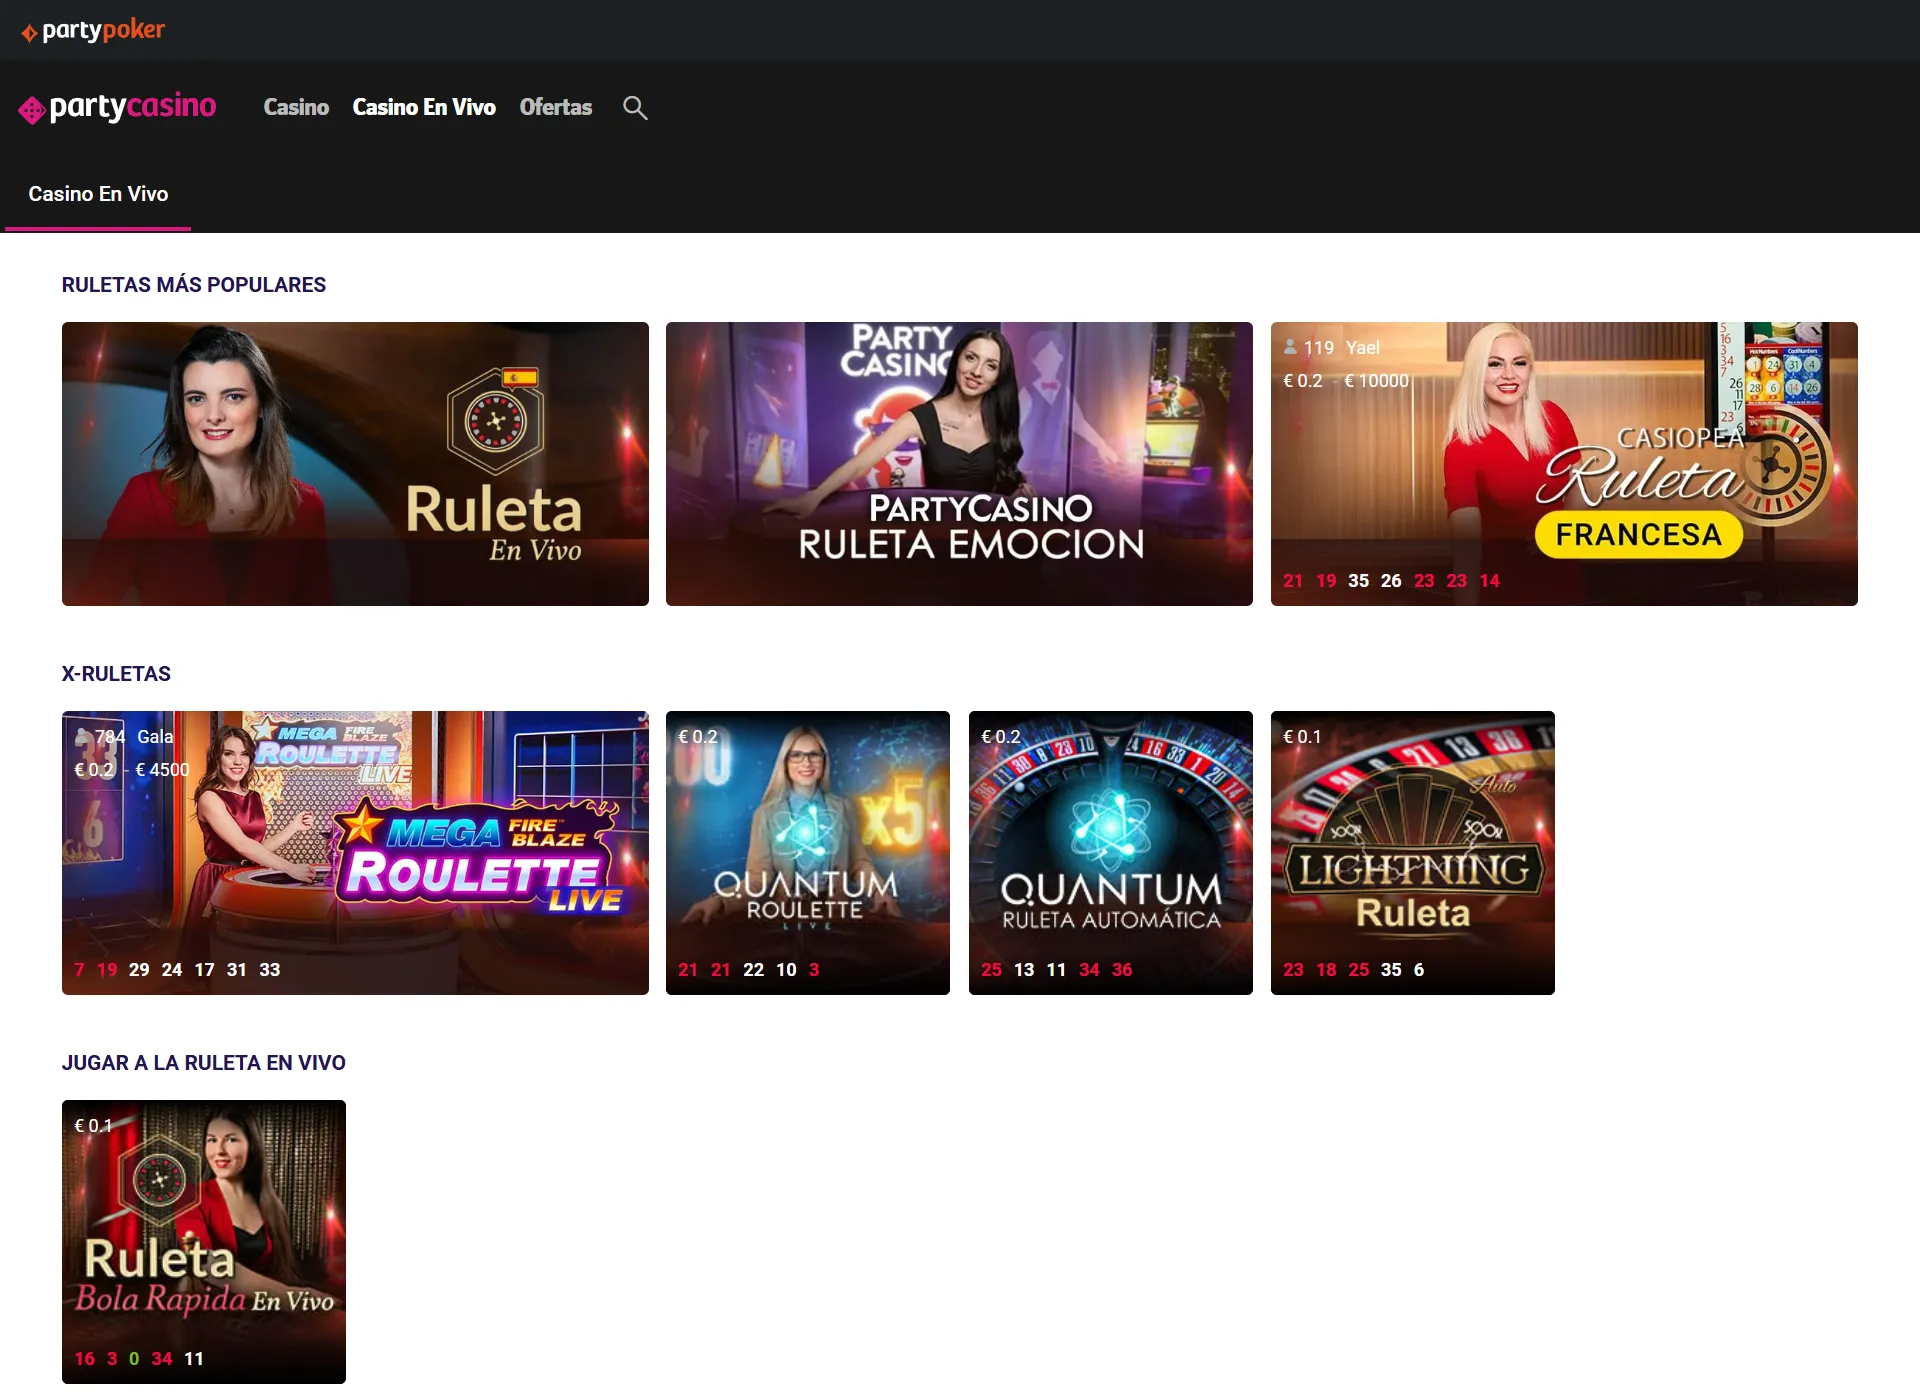
Task: Click the € 4500 limit on Mega Roulette
Action: tap(162, 770)
